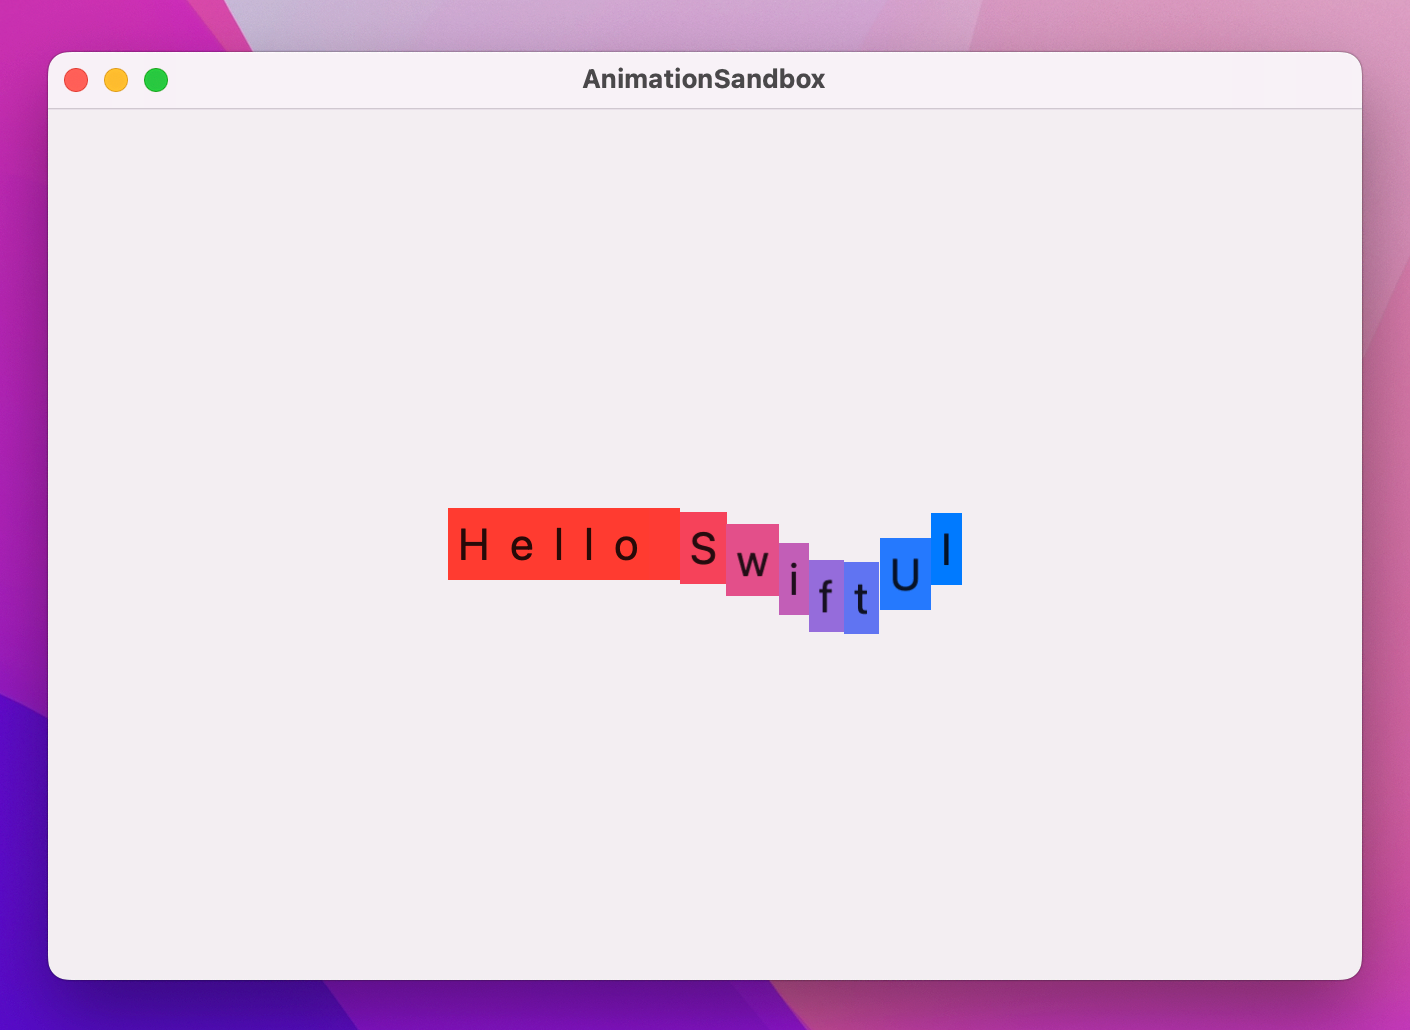Click the AnimationSandbox title text
Screen dimensions: 1410x1030
pyautogui.click(x=704, y=79)
